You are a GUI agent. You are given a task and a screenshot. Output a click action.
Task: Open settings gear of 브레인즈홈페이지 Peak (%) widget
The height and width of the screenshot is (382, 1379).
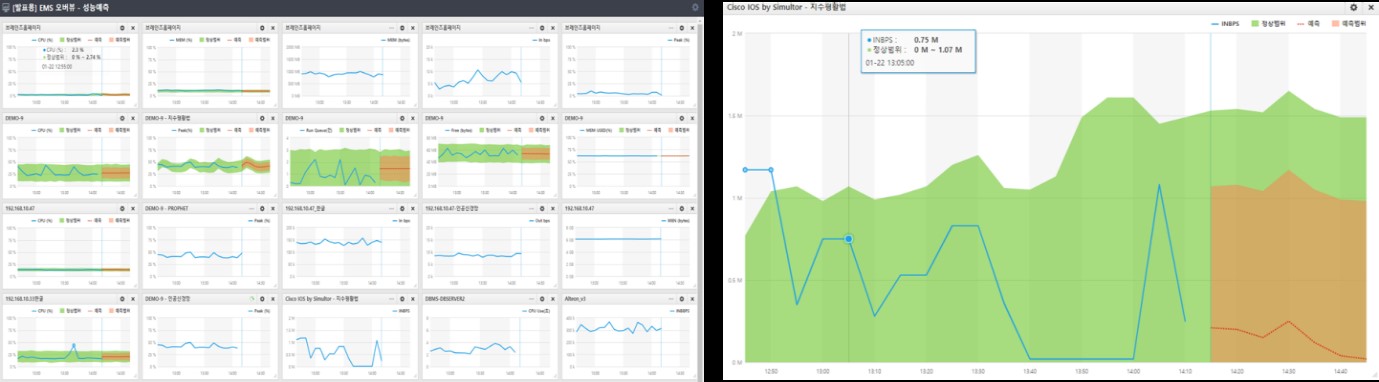click(681, 27)
